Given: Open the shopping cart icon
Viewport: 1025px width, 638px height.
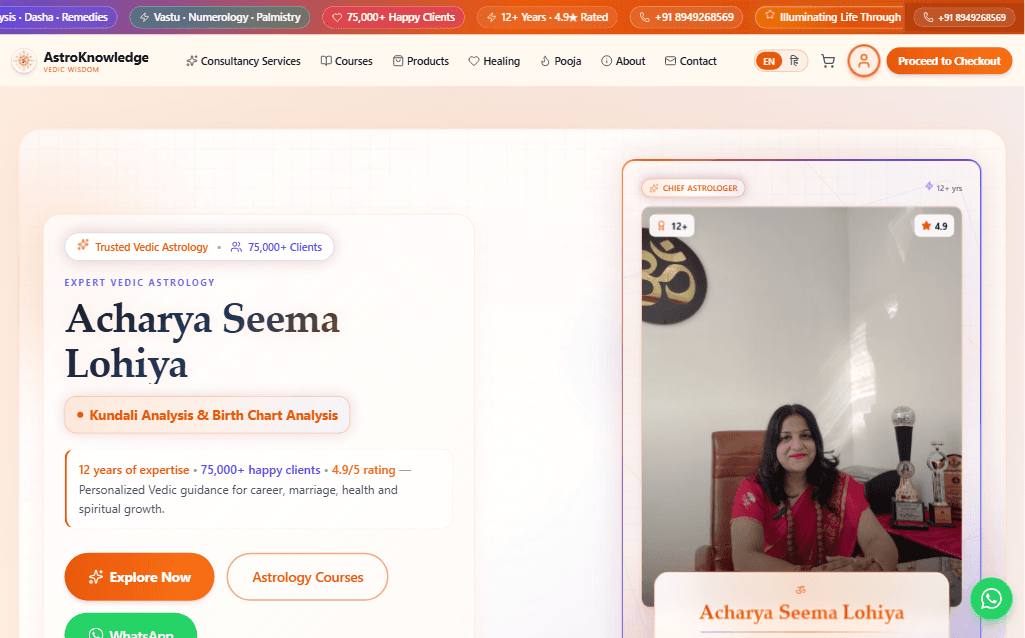Looking at the screenshot, I should click(828, 61).
